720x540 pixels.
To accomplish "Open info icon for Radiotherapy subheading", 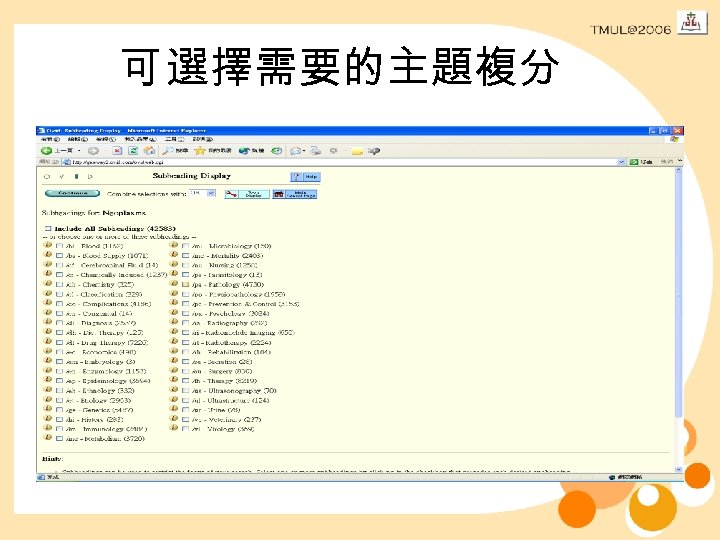I will pos(174,341).
